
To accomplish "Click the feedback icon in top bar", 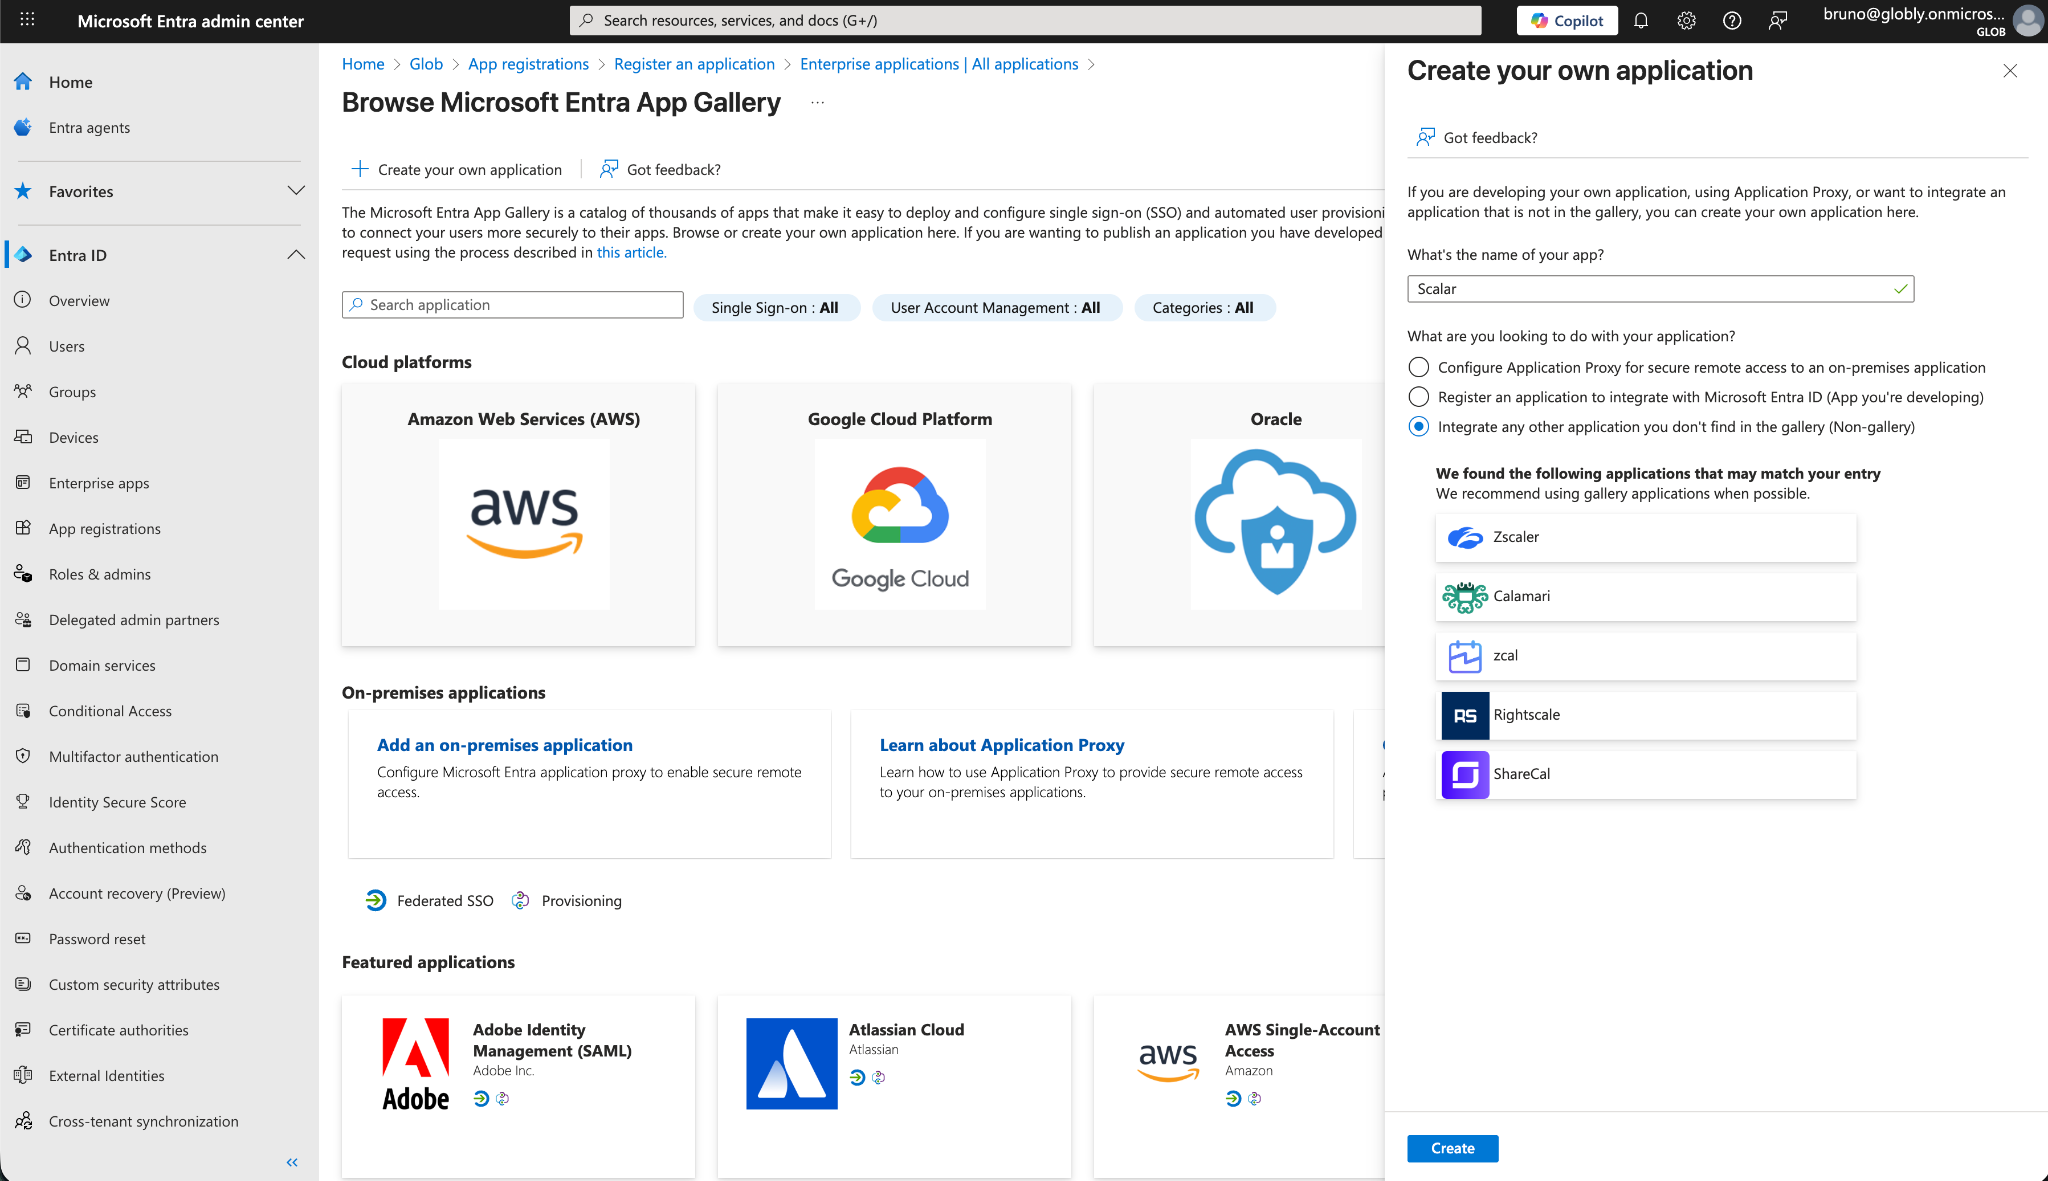I will [x=1777, y=21].
